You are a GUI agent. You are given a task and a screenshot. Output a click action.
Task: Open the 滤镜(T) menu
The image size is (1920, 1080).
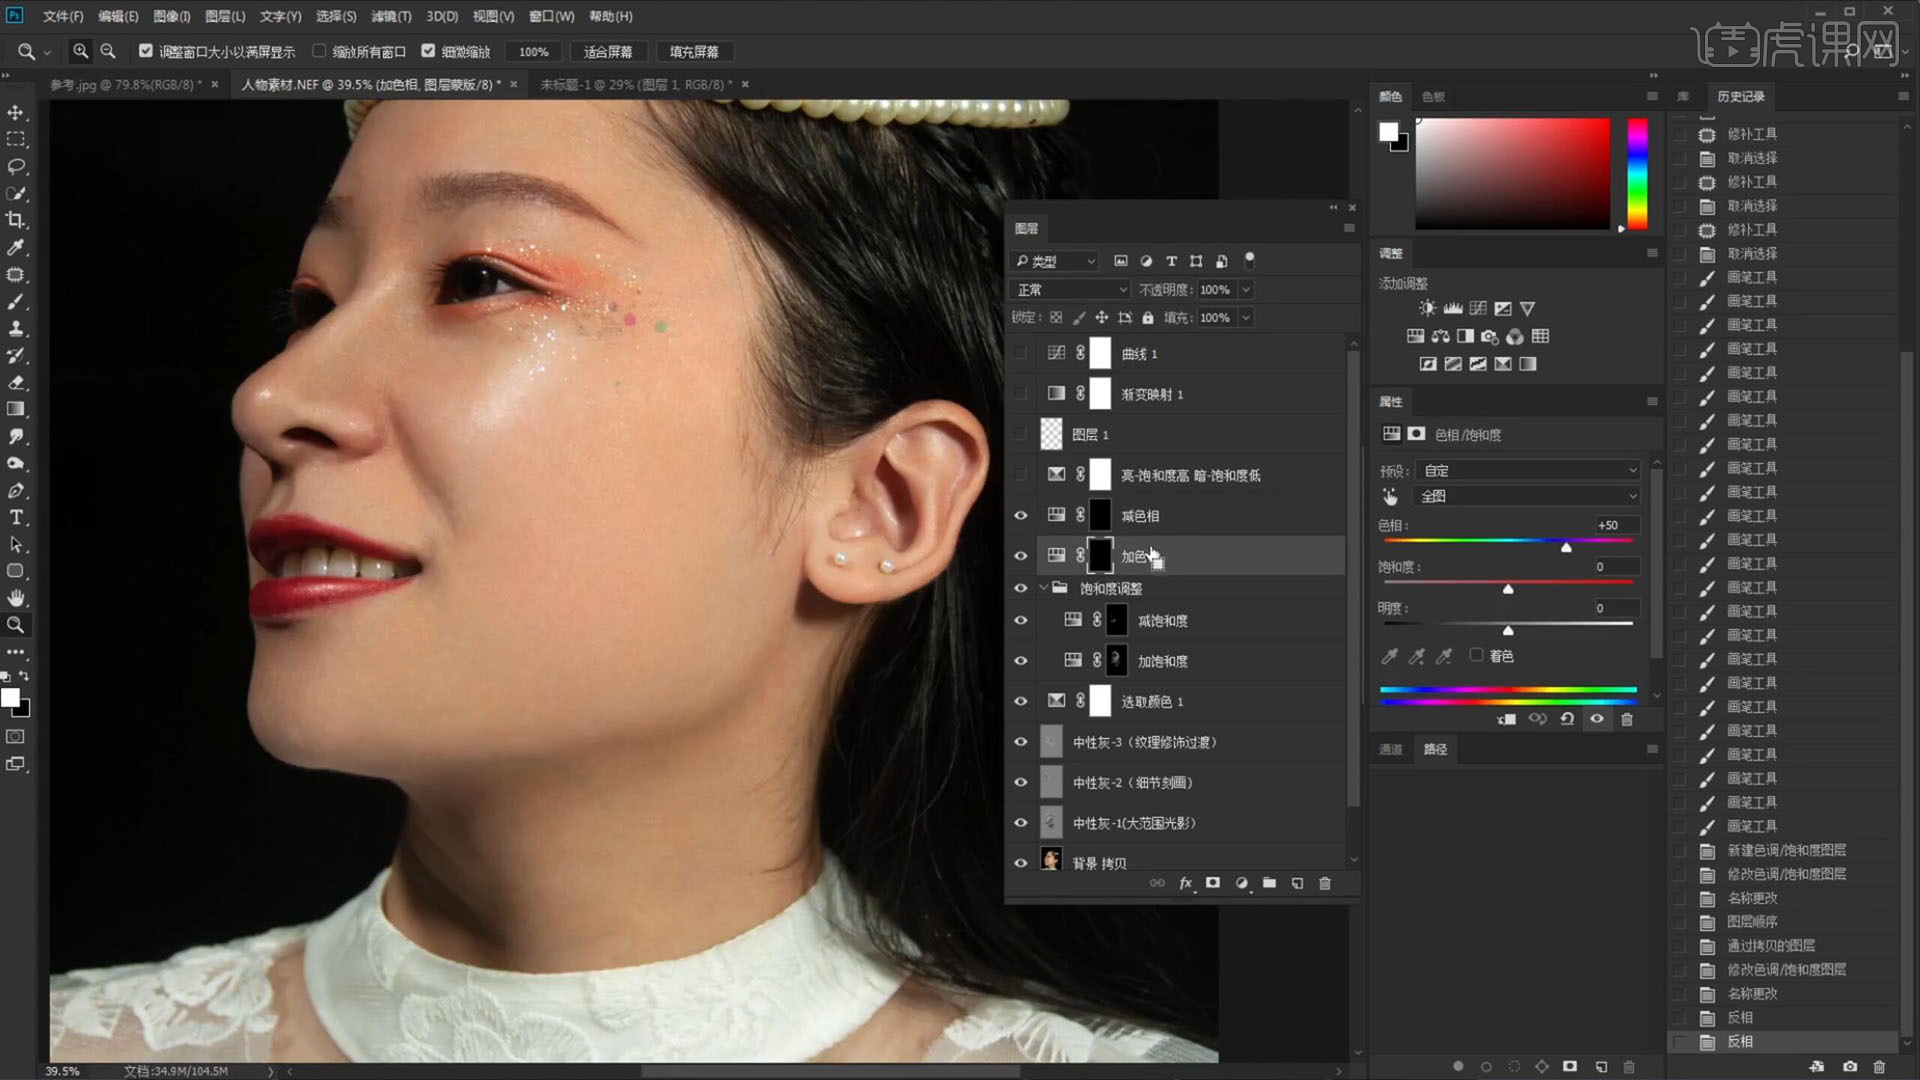390,16
